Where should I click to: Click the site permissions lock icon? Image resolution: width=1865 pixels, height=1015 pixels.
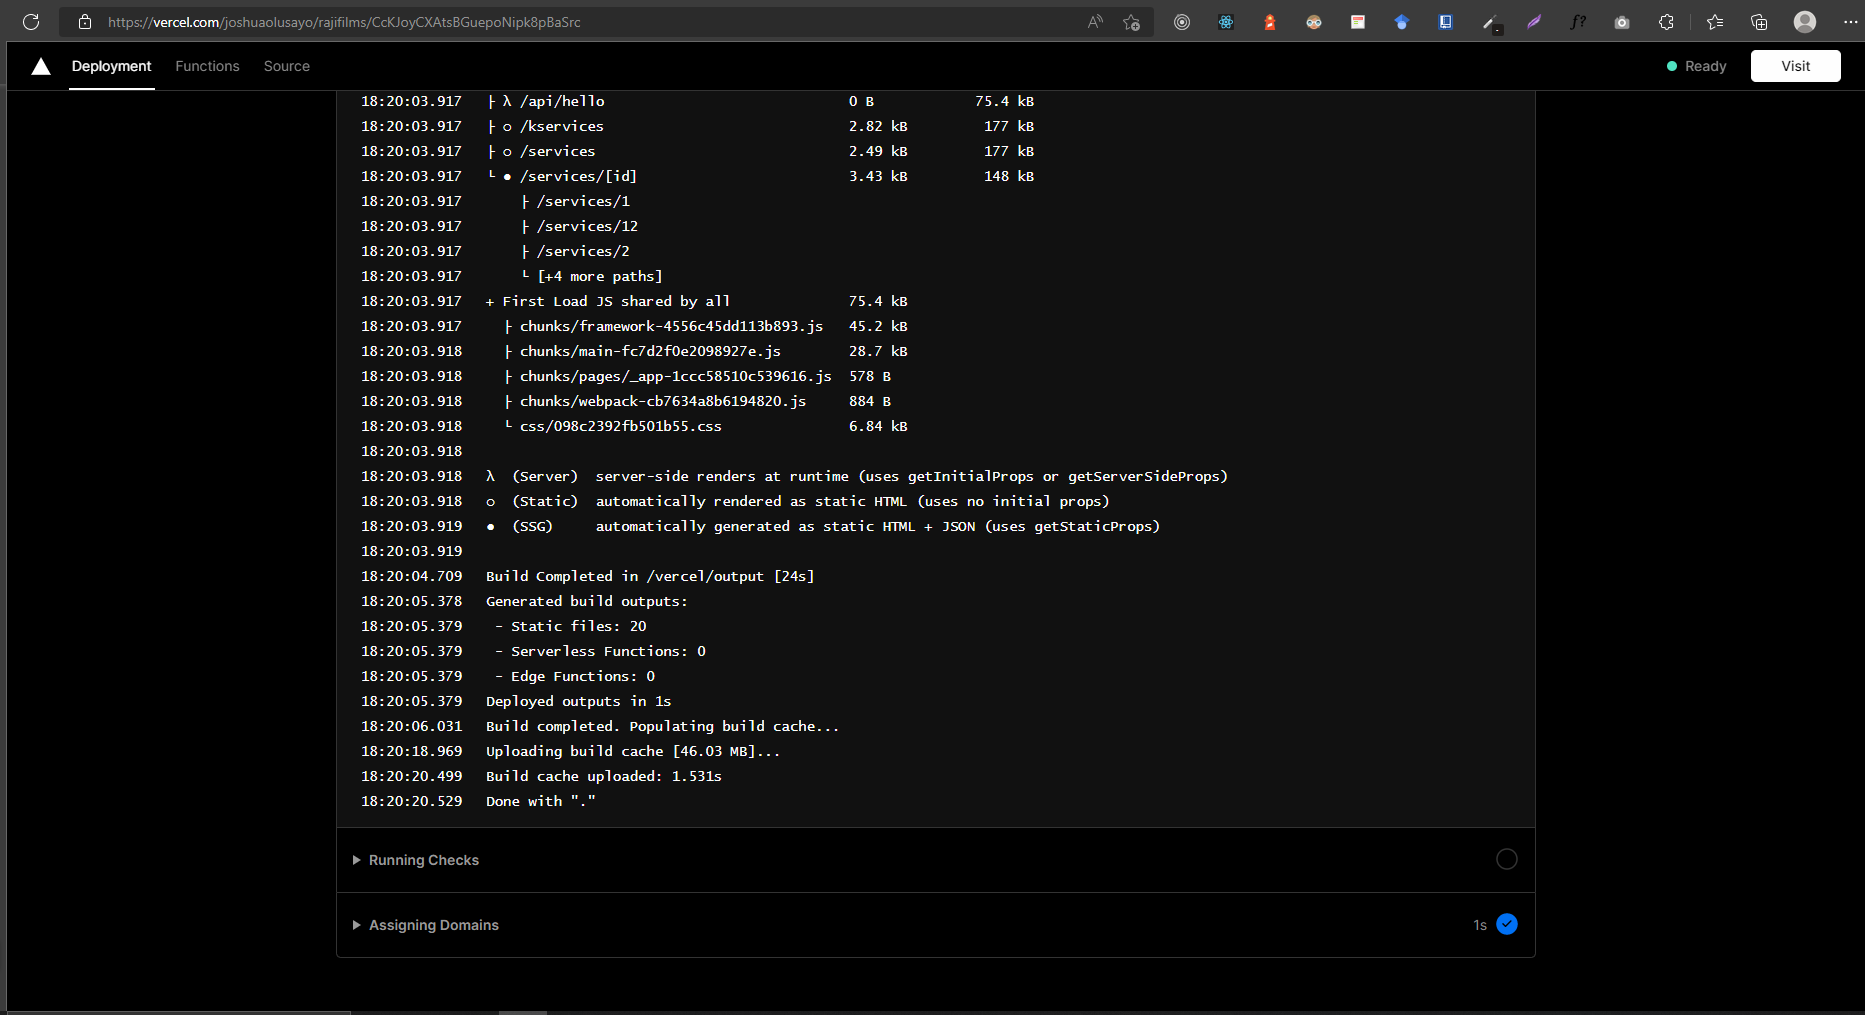click(85, 21)
